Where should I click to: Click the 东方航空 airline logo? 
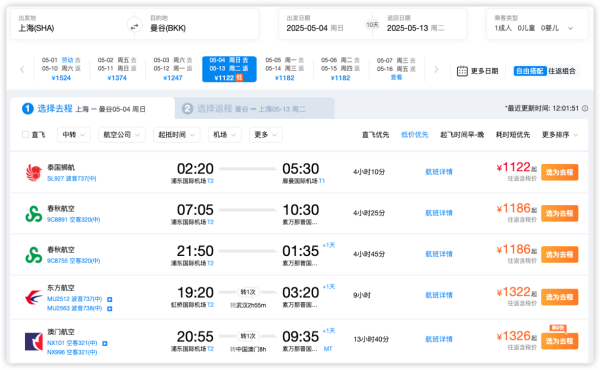[x=34, y=297]
